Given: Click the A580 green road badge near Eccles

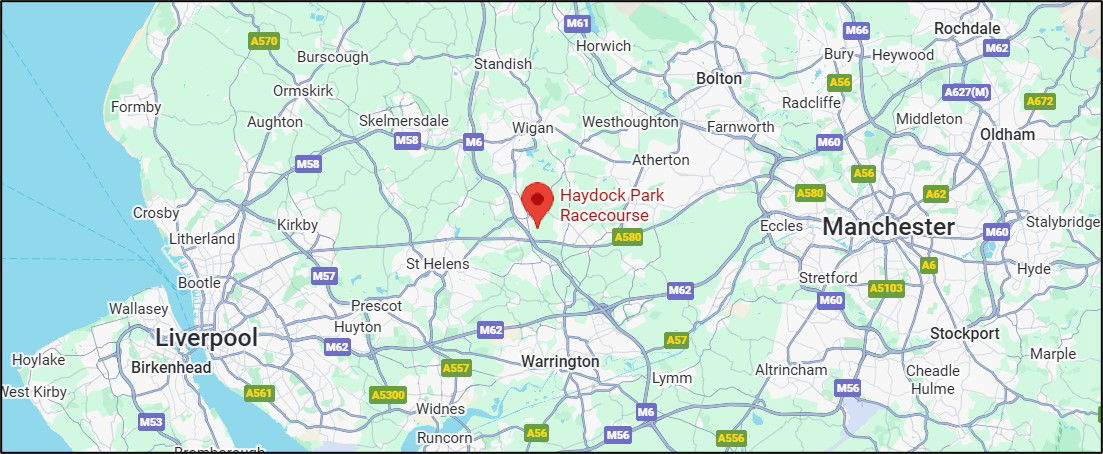Looking at the screenshot, I should click(810, 192).
